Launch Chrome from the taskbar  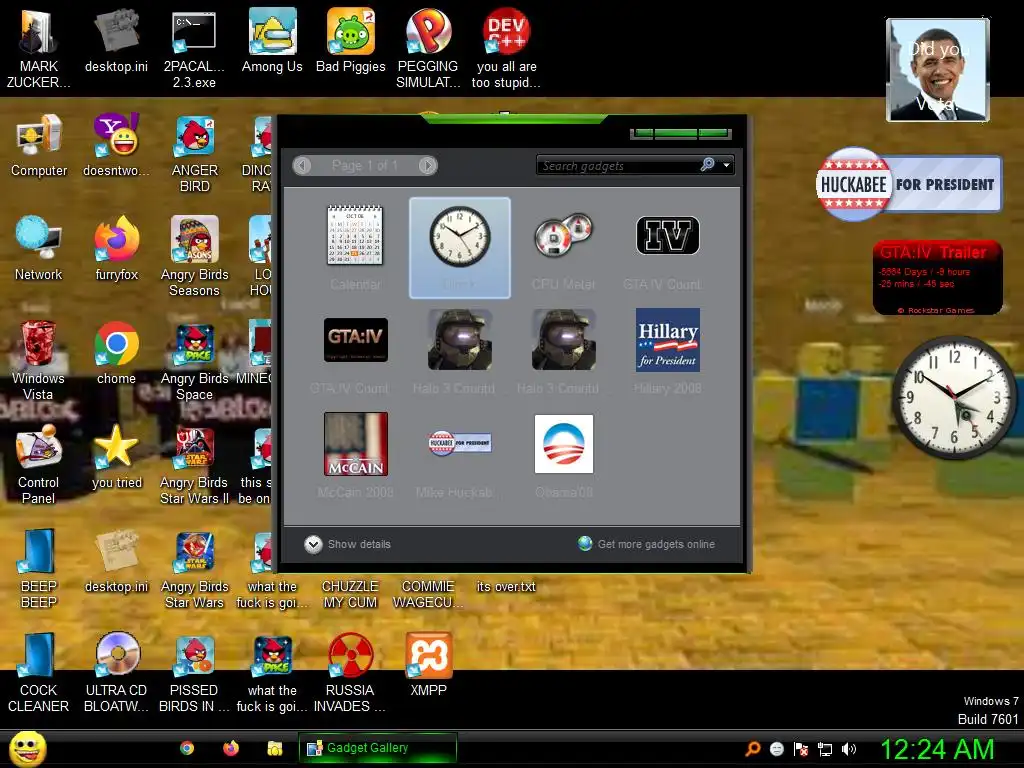(x=187, y=748)
